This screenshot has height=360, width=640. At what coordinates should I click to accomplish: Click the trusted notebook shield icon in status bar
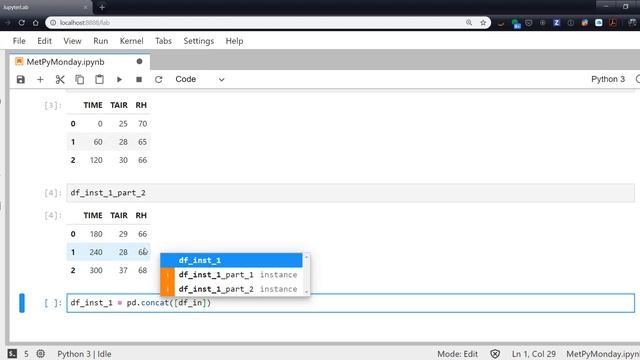click(x=495, y=354)
